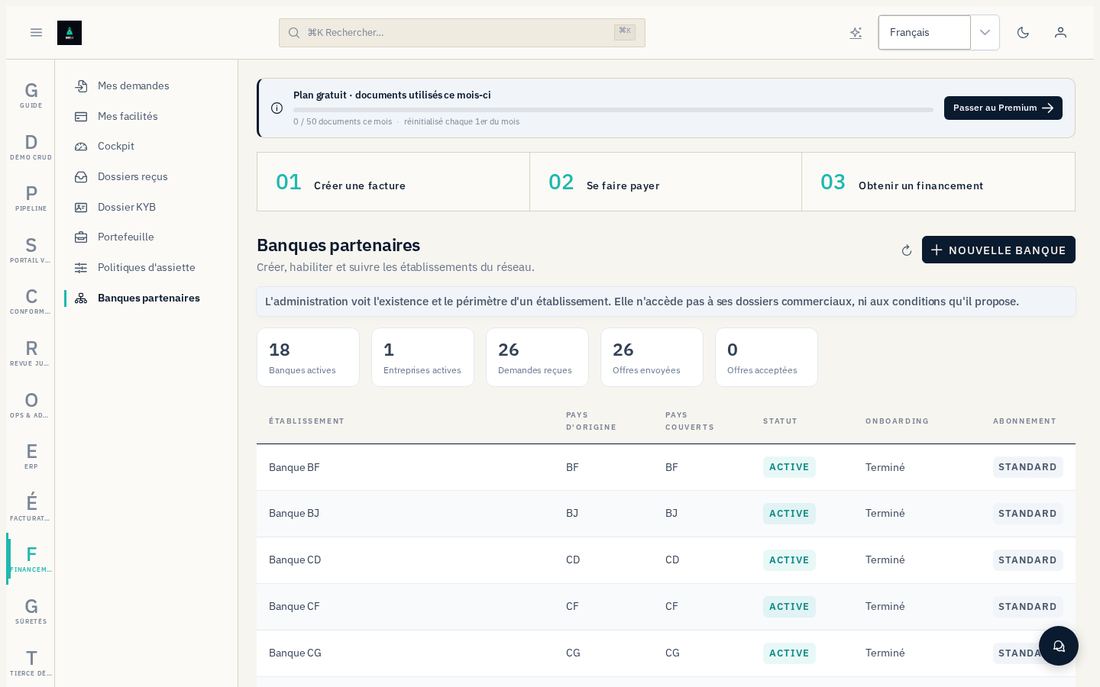Go to Mes demandes
This screenshot has height=687, width=1100.
click(133, 86)
